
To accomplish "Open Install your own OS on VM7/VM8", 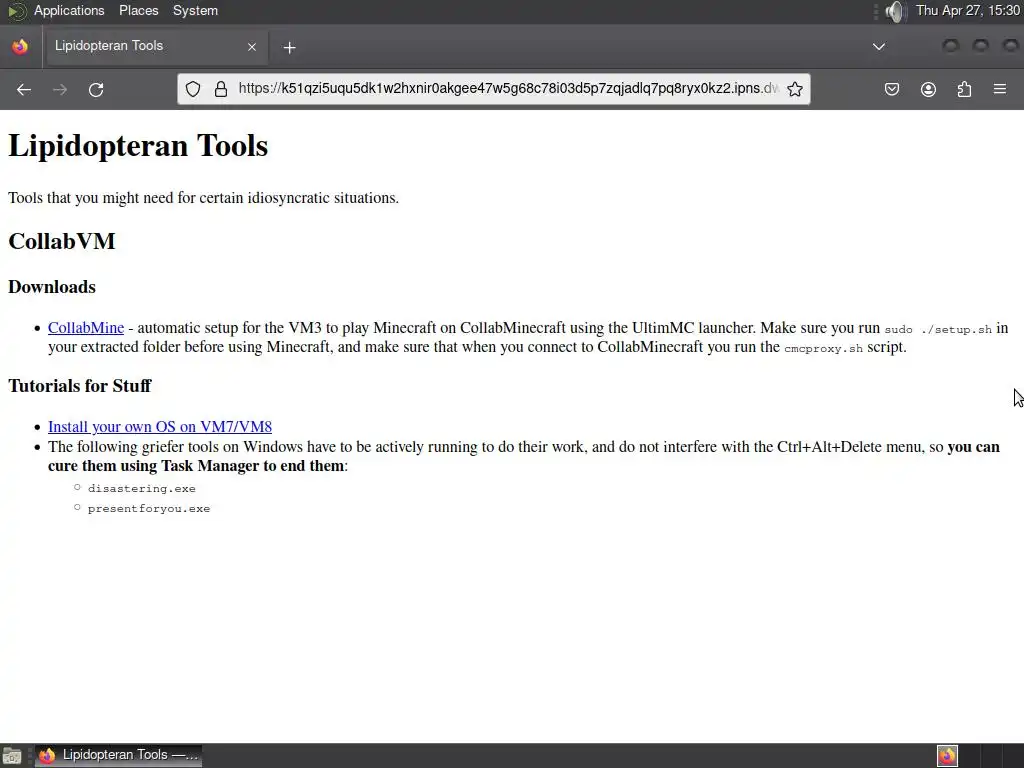I will (x=159, y=426).
